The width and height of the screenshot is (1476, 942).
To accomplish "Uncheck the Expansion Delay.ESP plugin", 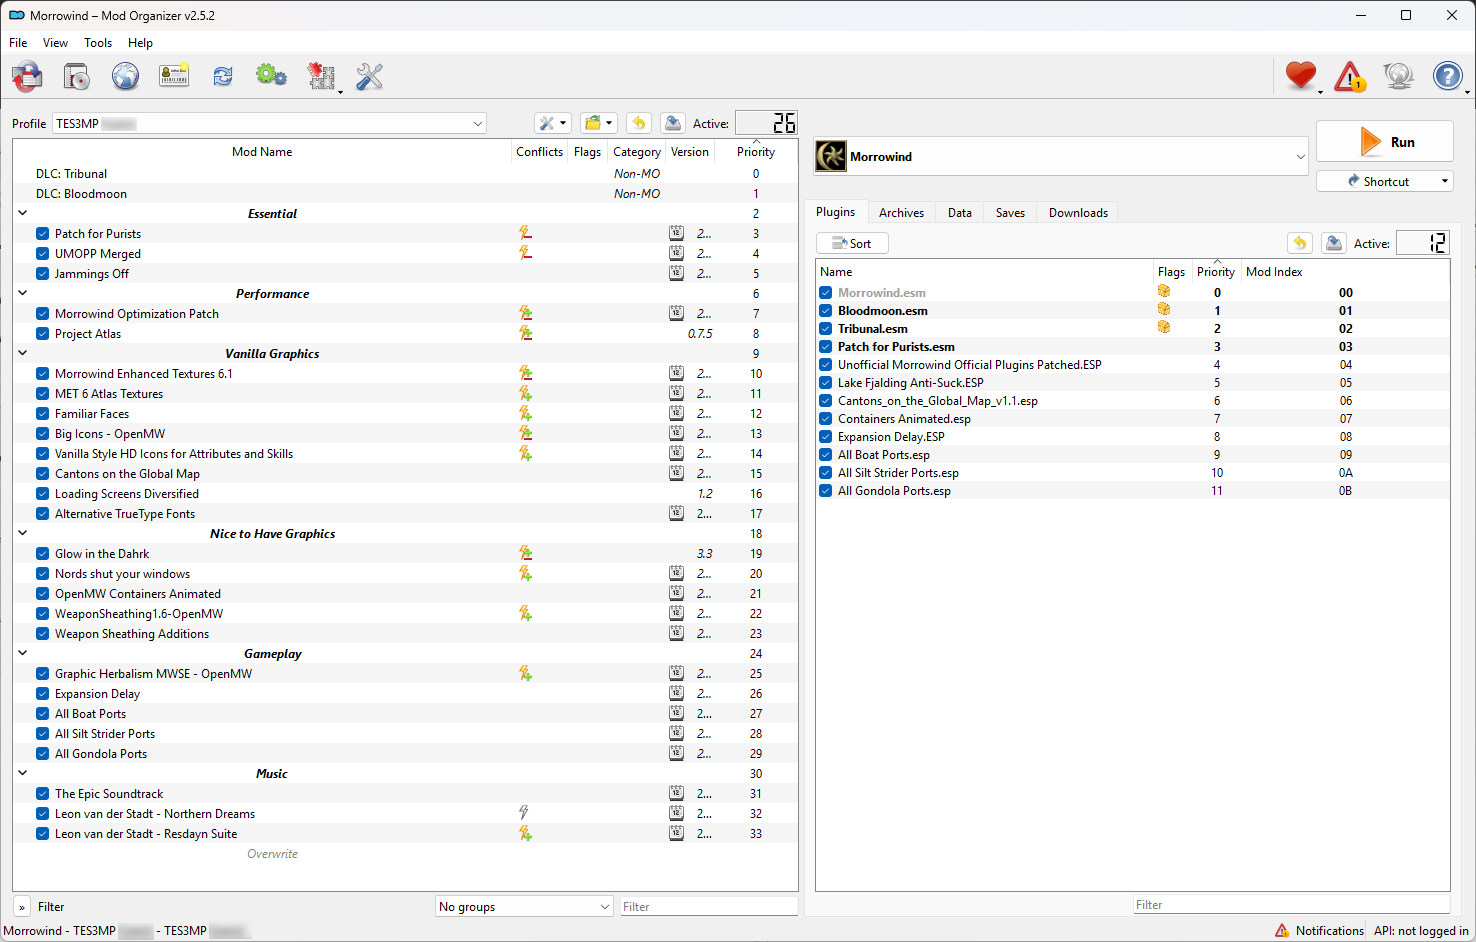I will coord(826,437).
